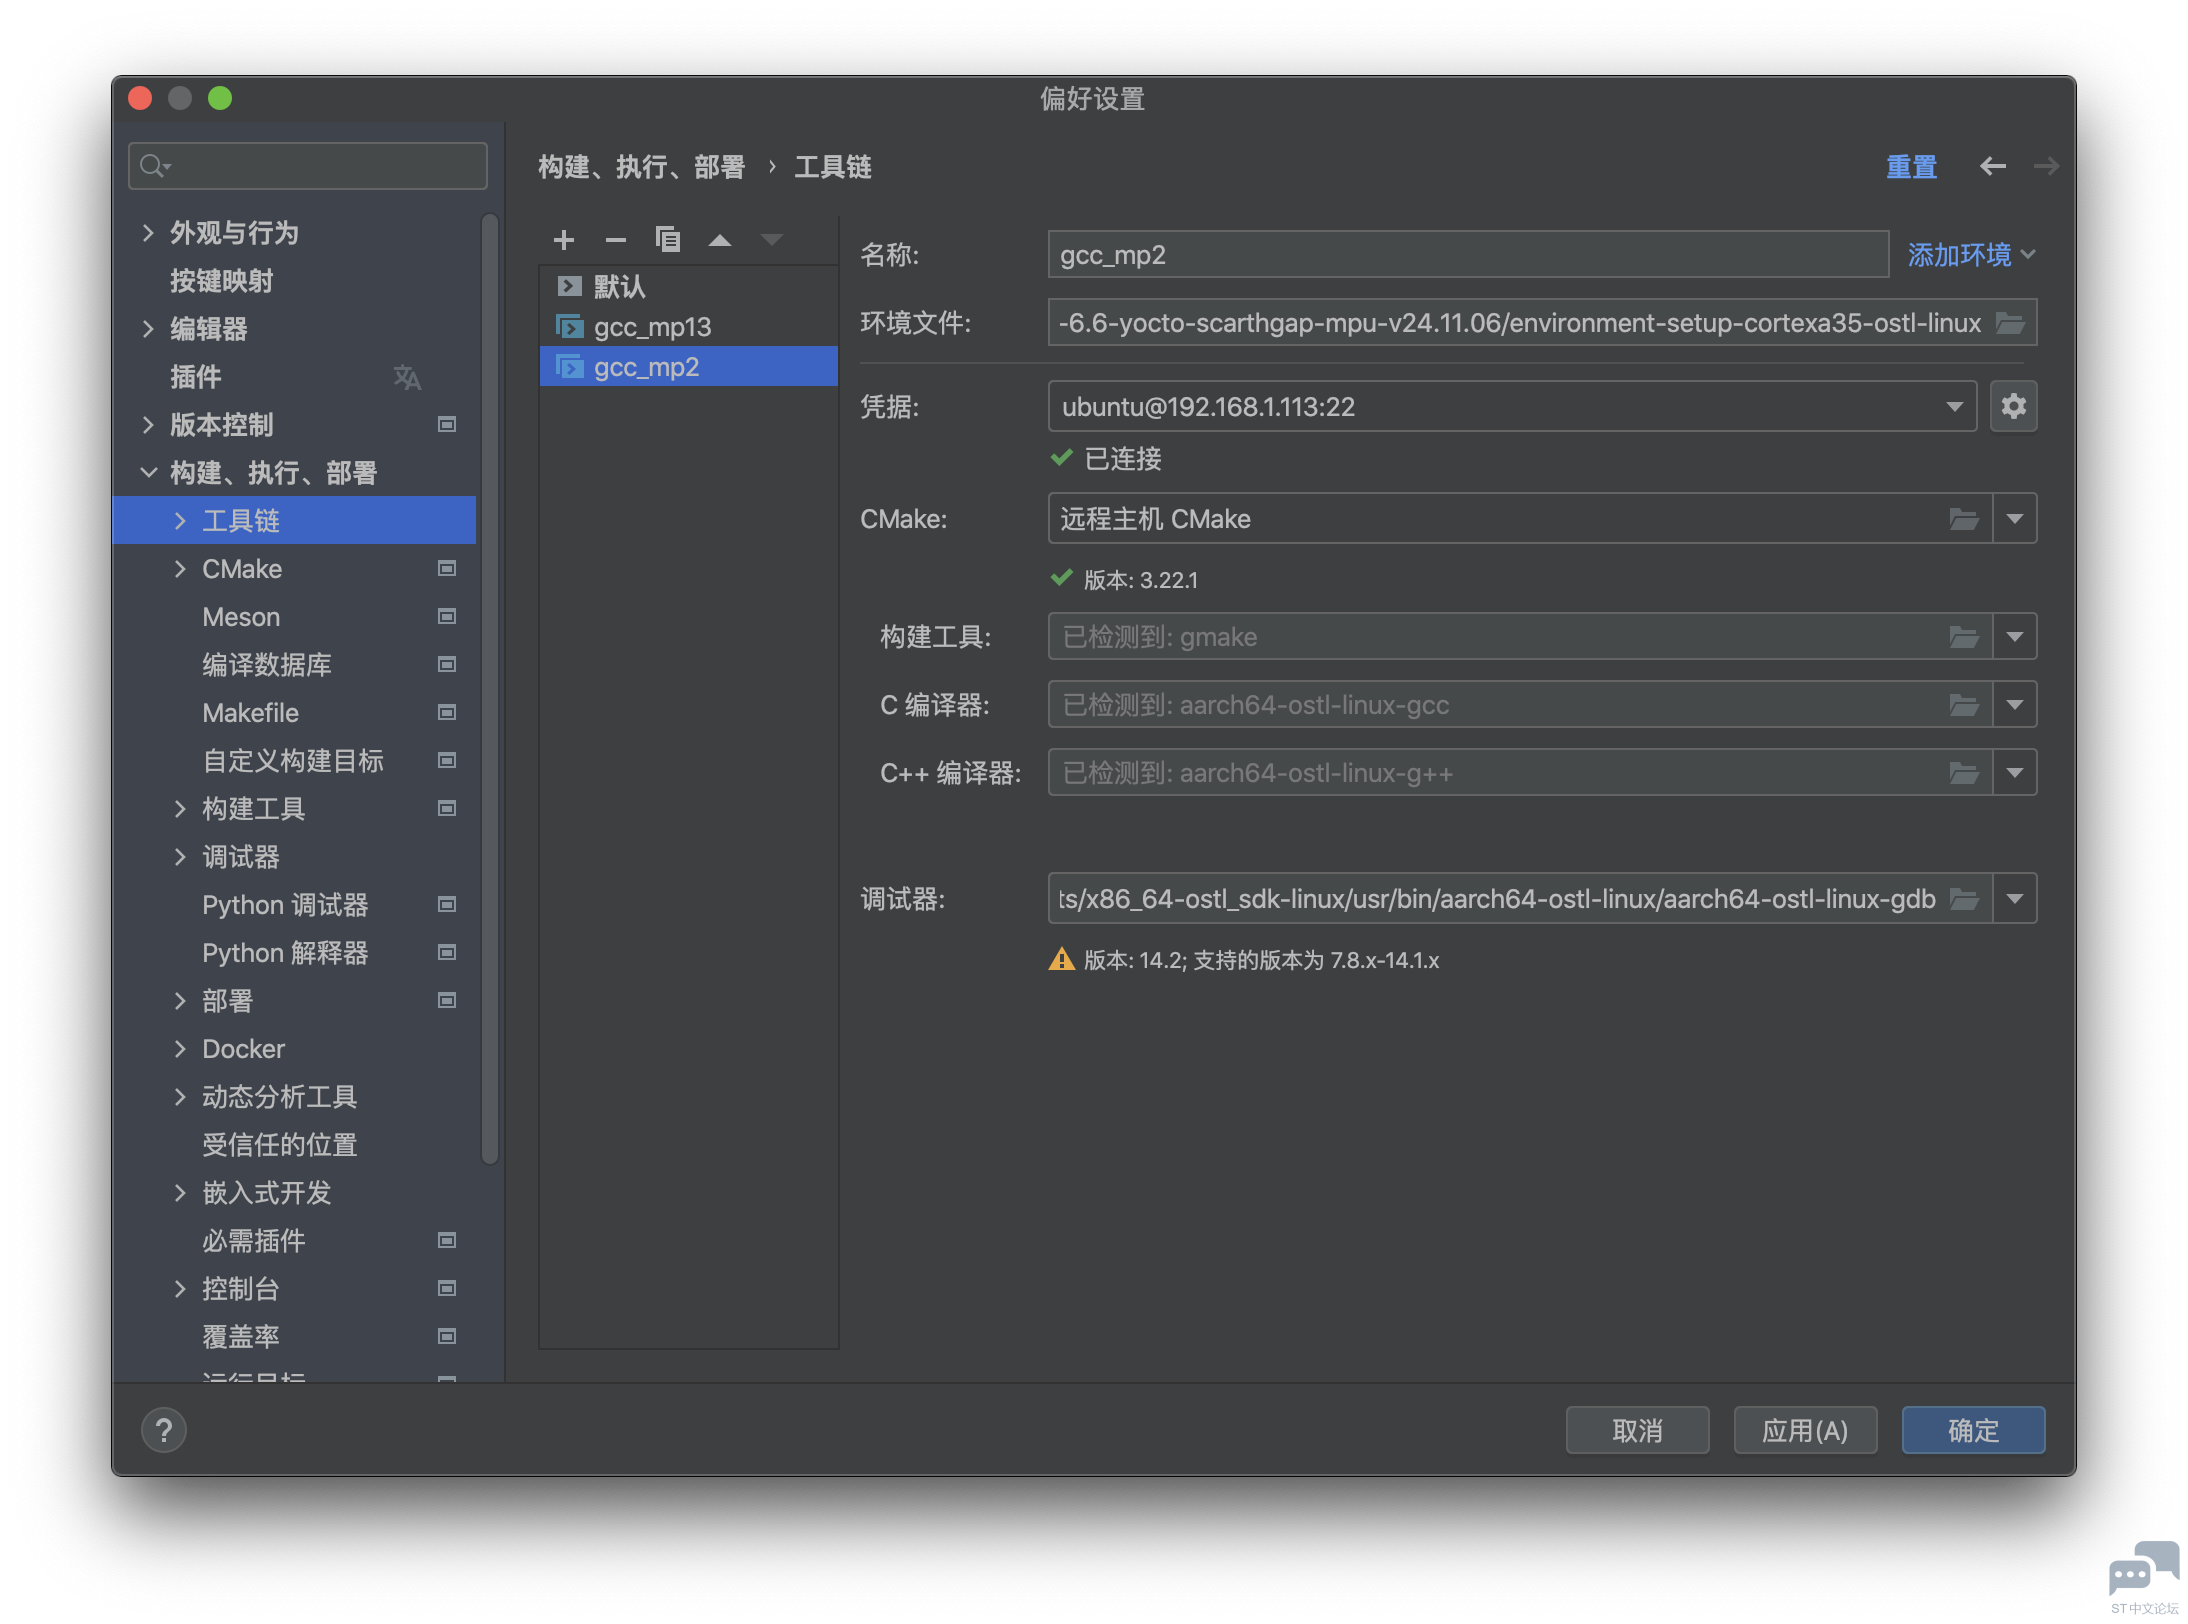This screenshot has height=1624, width=2188.
Task: Click 调试器 path input field
Action: 1520,899
